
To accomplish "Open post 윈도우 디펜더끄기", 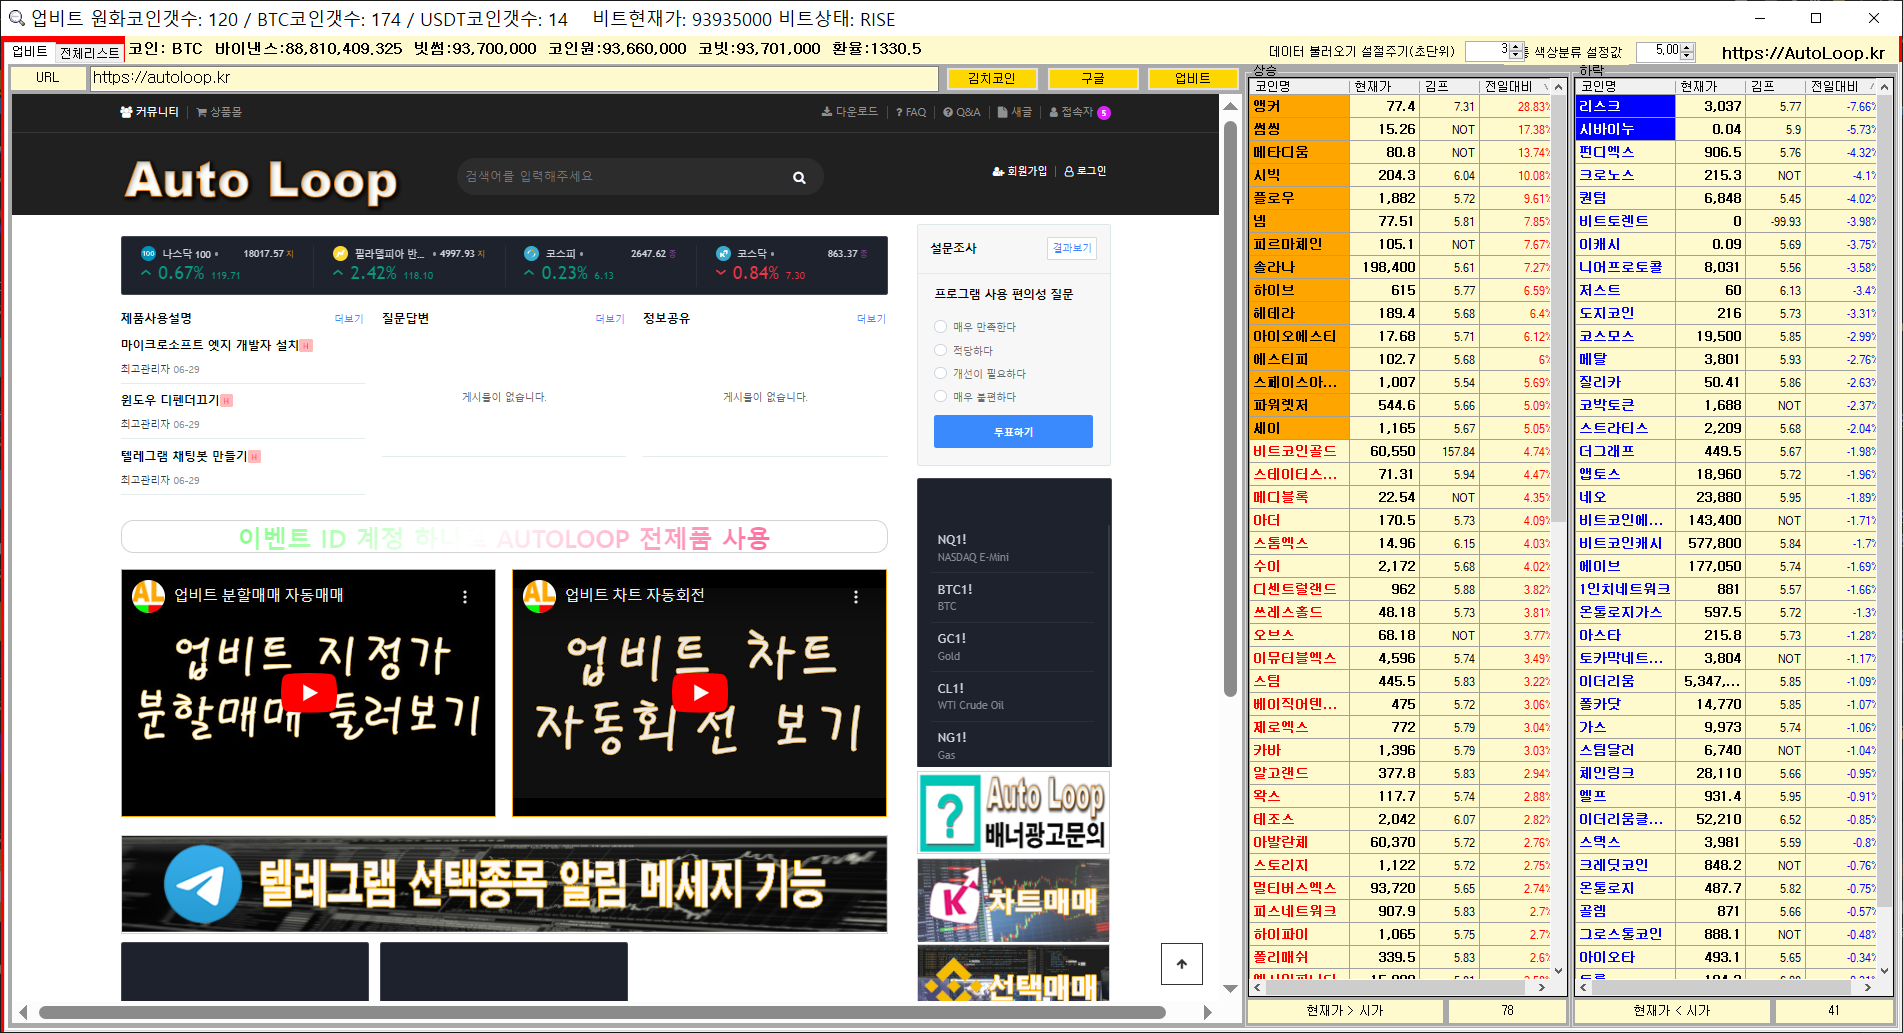I will coord(170,400).
